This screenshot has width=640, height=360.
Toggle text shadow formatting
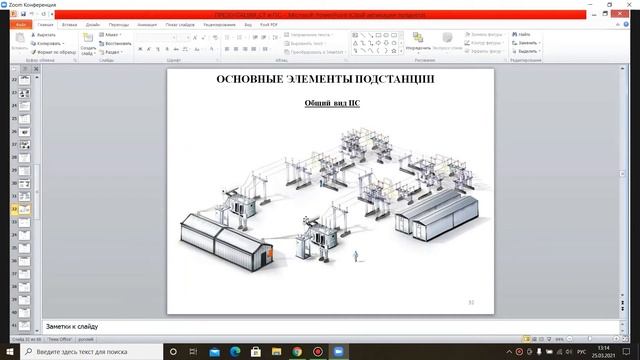point(167,49)
